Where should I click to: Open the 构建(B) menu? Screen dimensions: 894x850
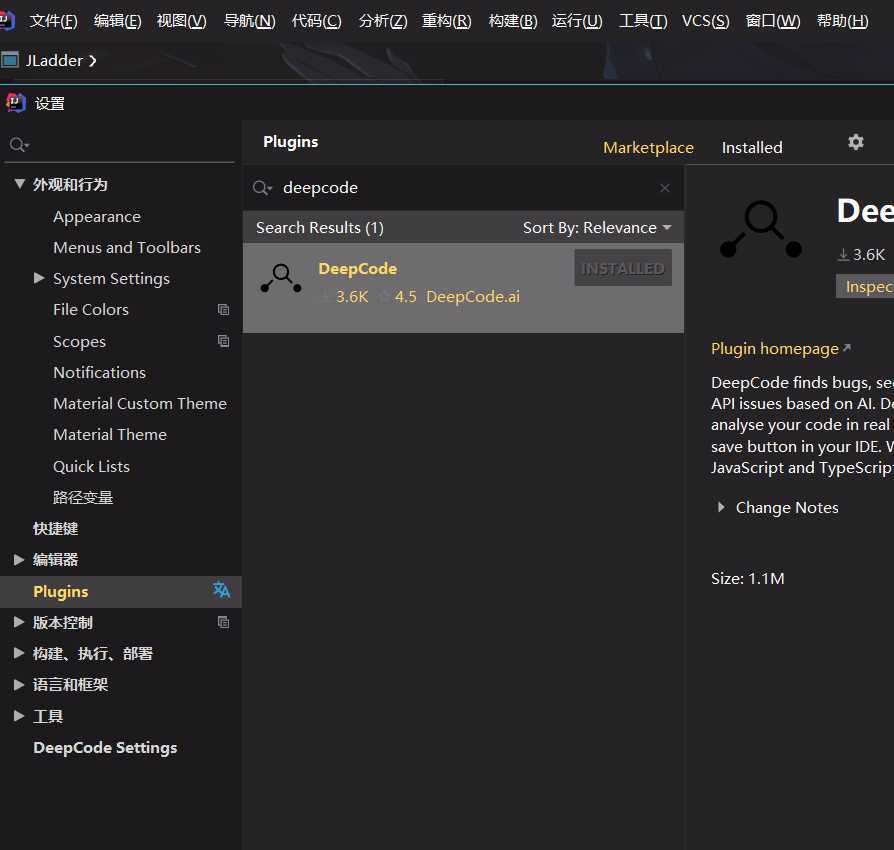pyautogui.click(x=513, y=21)
